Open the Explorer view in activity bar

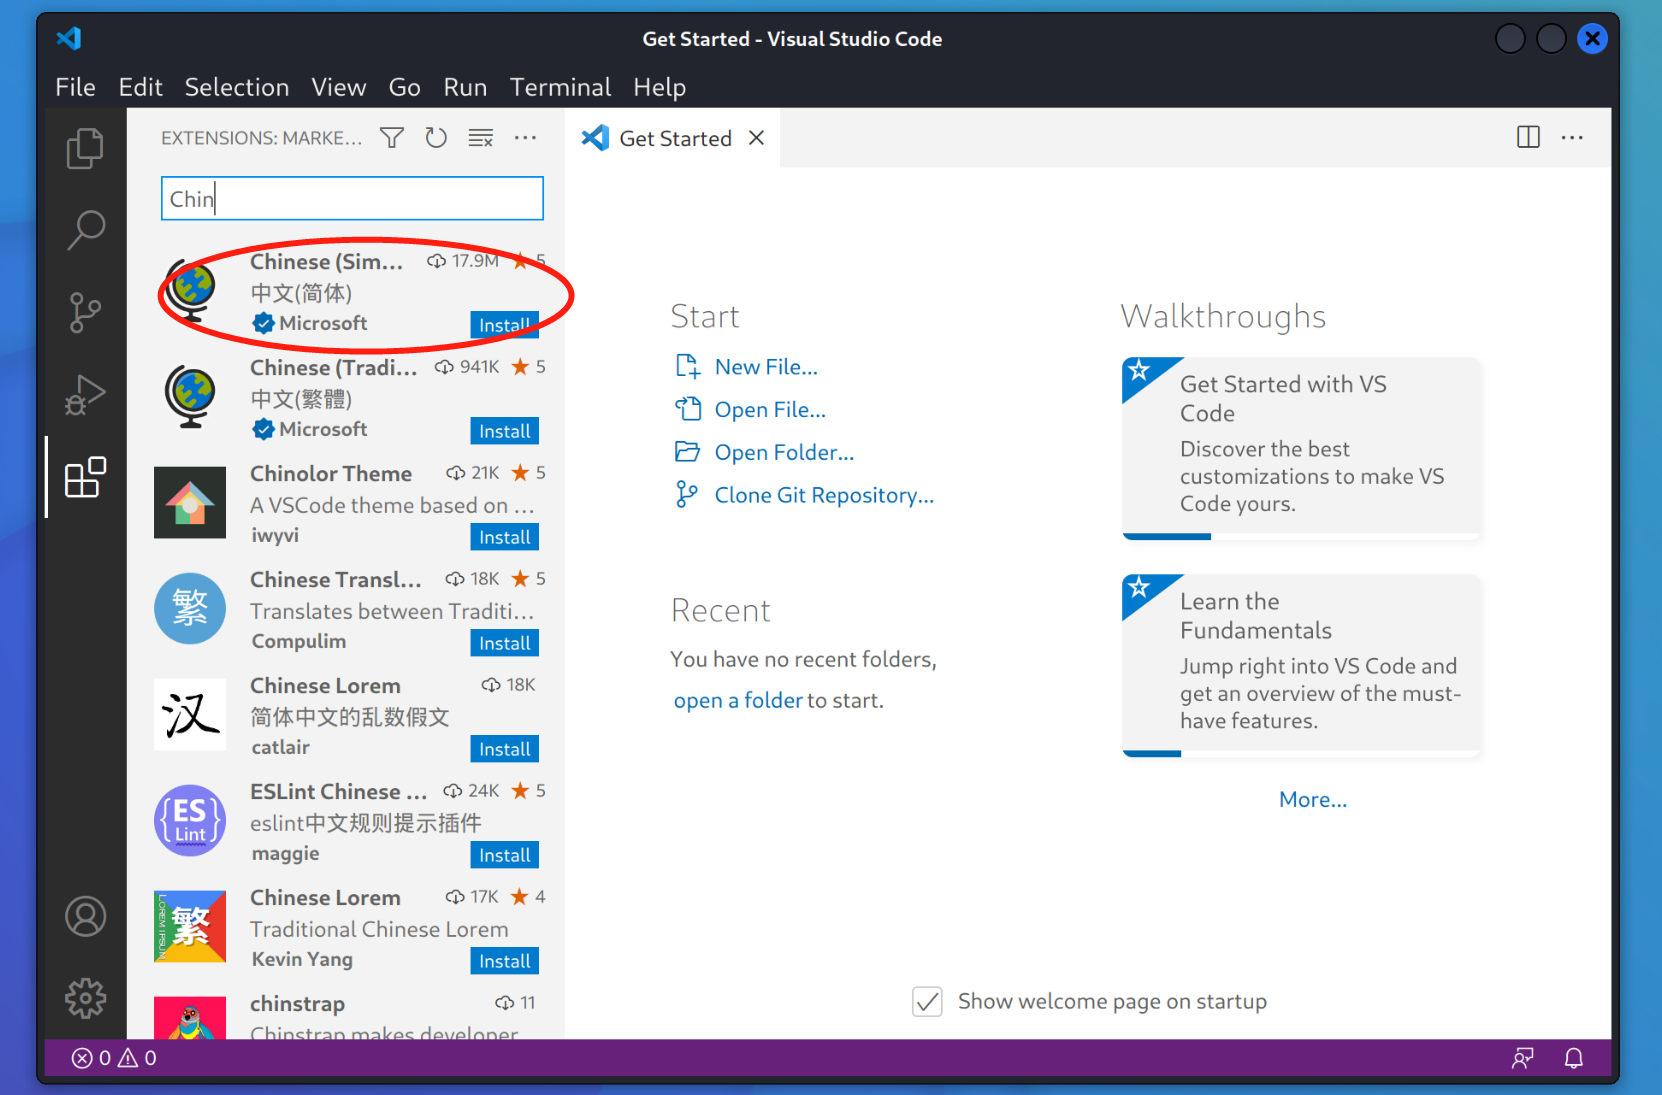click(85, 149)
